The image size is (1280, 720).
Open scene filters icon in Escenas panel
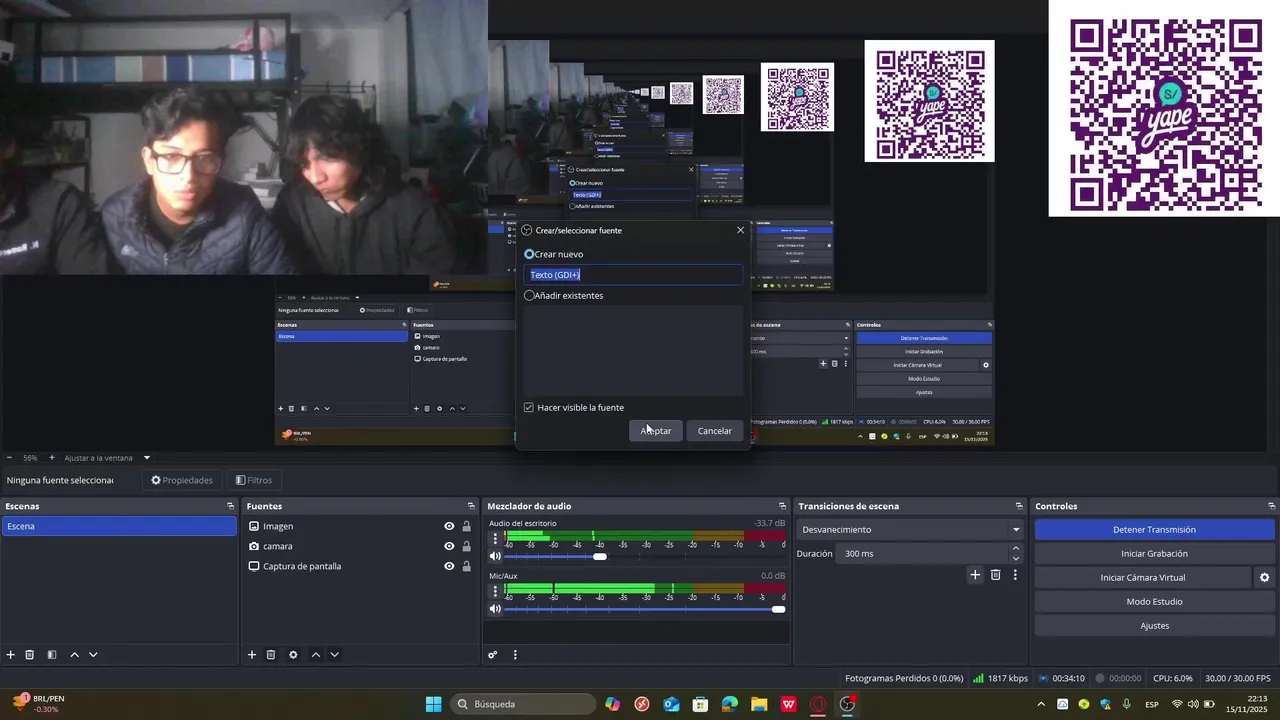pos(52,655)
